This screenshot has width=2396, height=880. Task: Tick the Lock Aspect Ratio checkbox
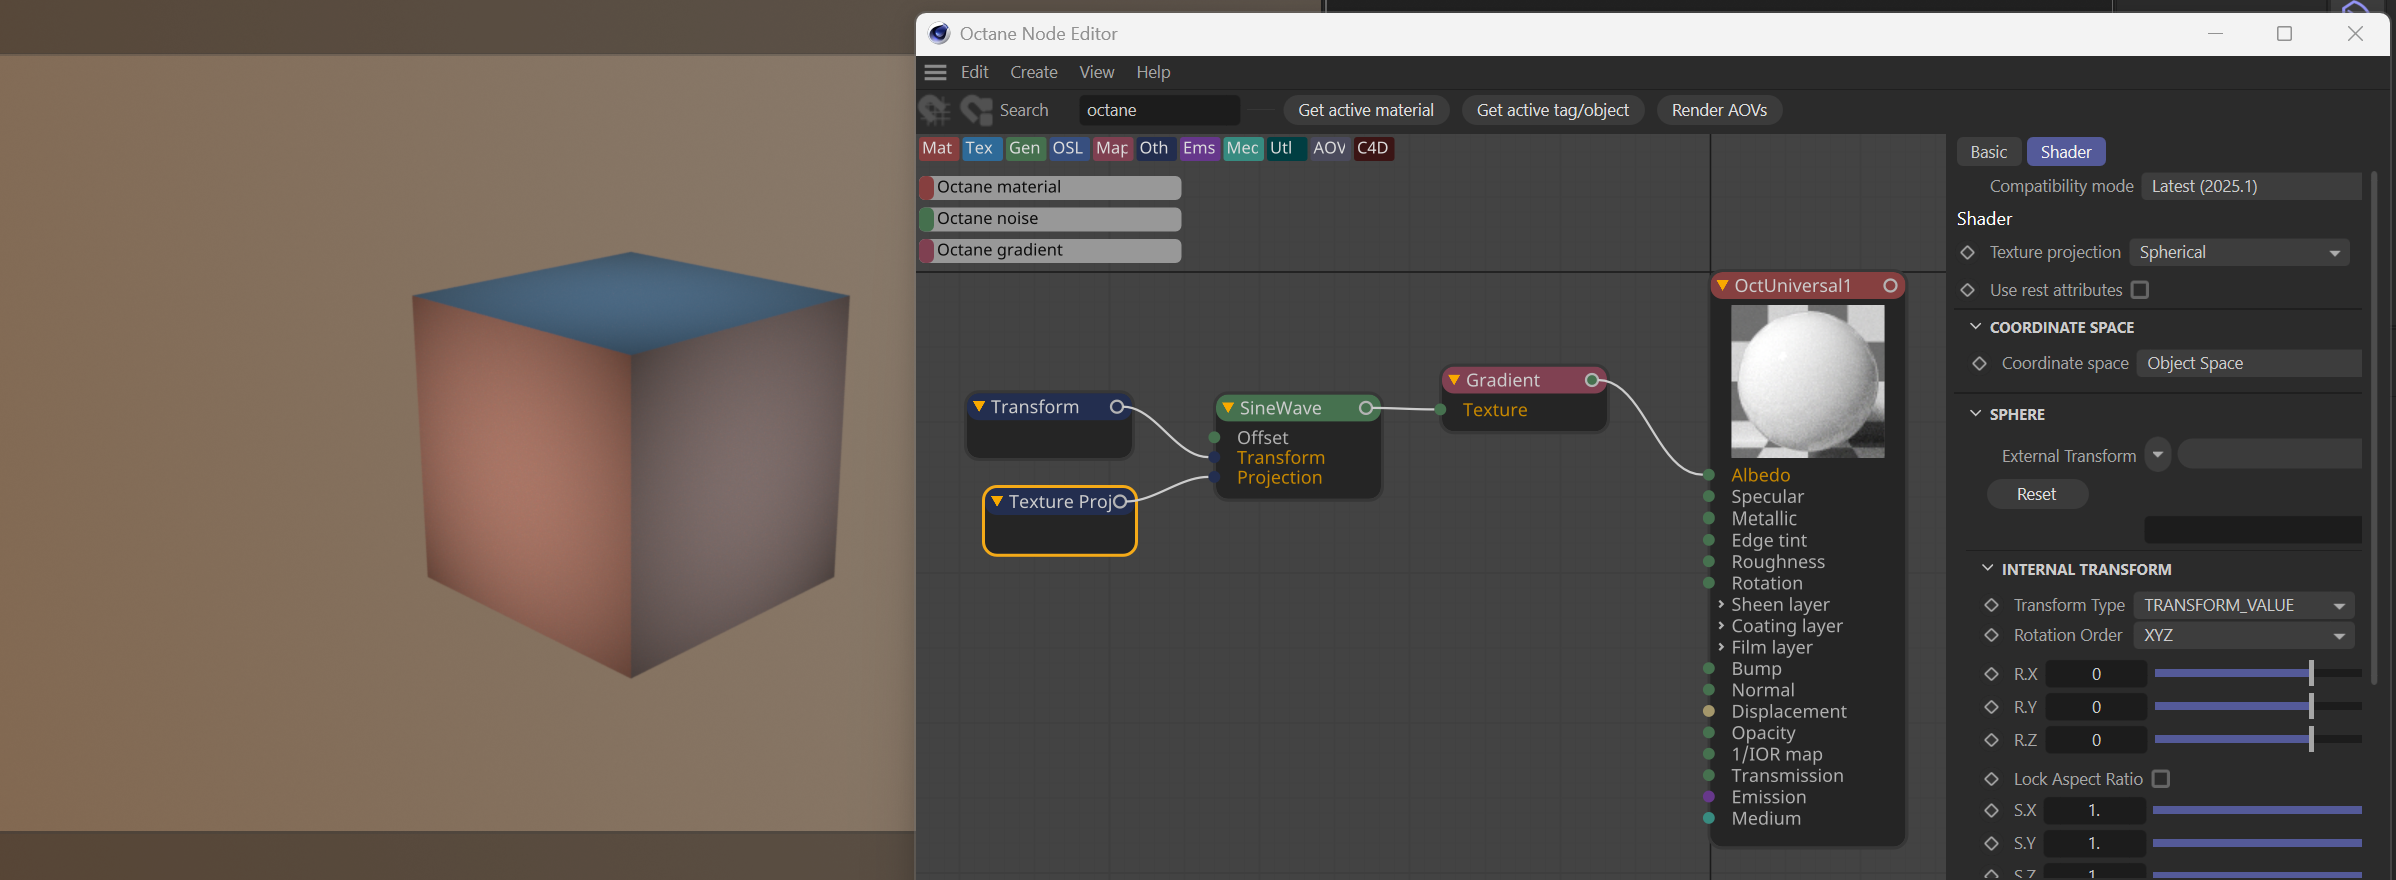click(x=2161, y=779)
